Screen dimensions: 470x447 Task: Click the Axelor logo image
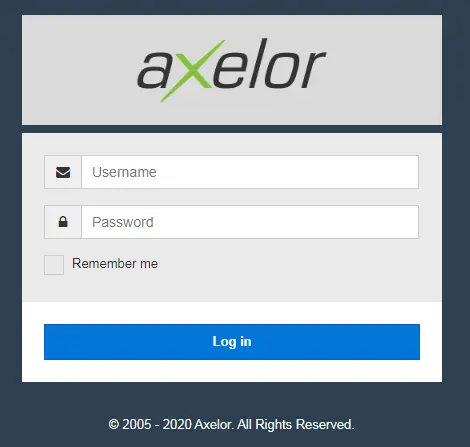(x=231, y=70)
